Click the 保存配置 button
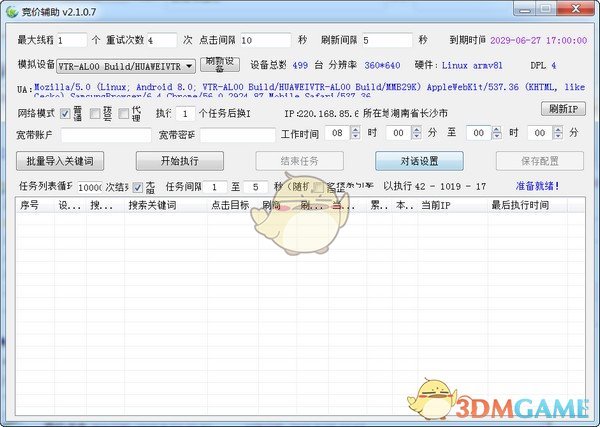The height and width of the screenshot is (427, 600). (x=540, y=161)
